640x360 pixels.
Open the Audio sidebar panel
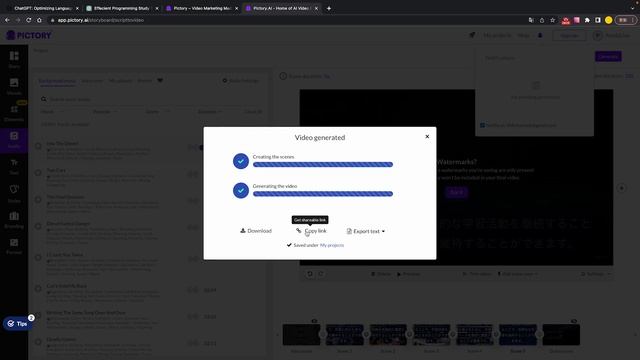[14, 140]
